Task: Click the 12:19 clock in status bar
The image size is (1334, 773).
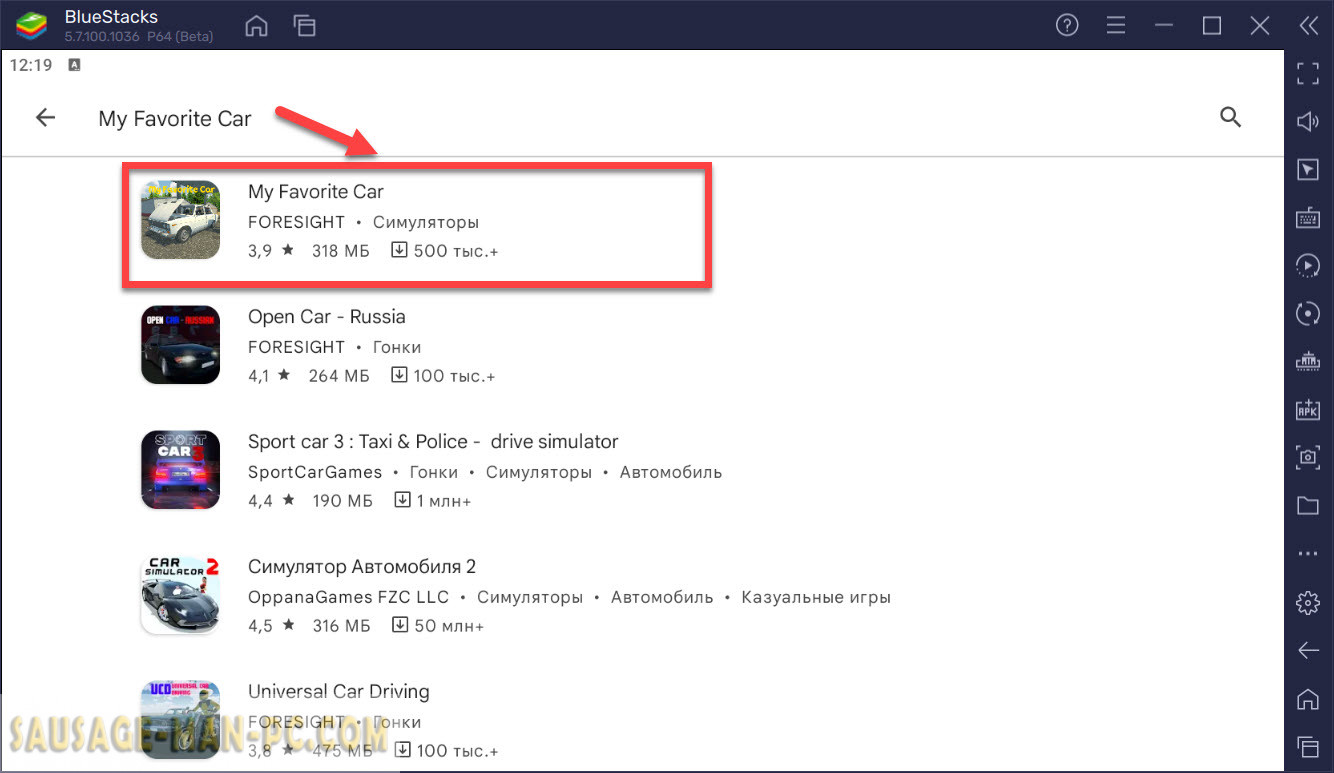Action: pos(30,65)
